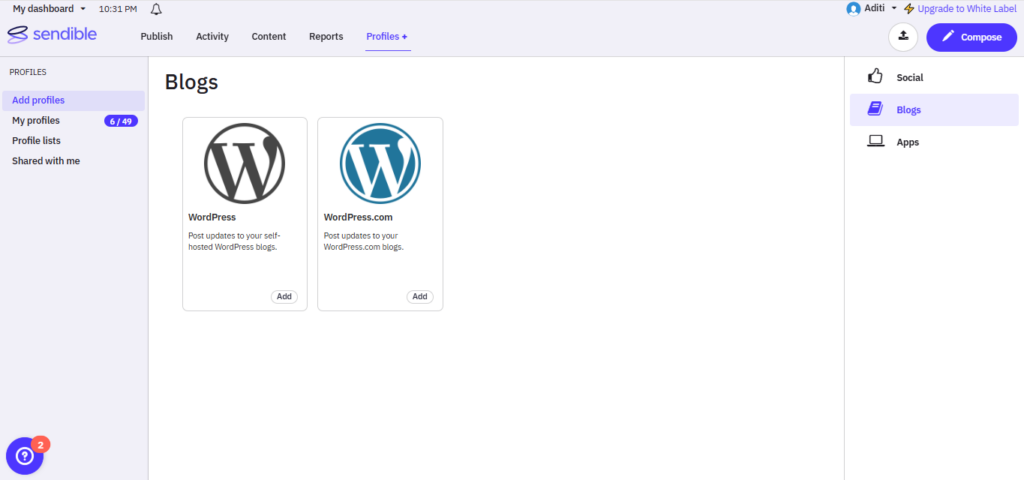Screen dimensions: 1024x480
Task: Open the Upgrade to White Label link
Action: pos(966,9)
